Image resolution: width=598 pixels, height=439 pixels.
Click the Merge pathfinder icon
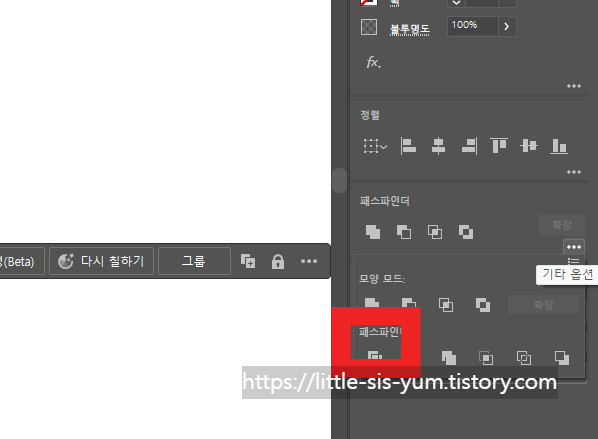click(449, 358)
